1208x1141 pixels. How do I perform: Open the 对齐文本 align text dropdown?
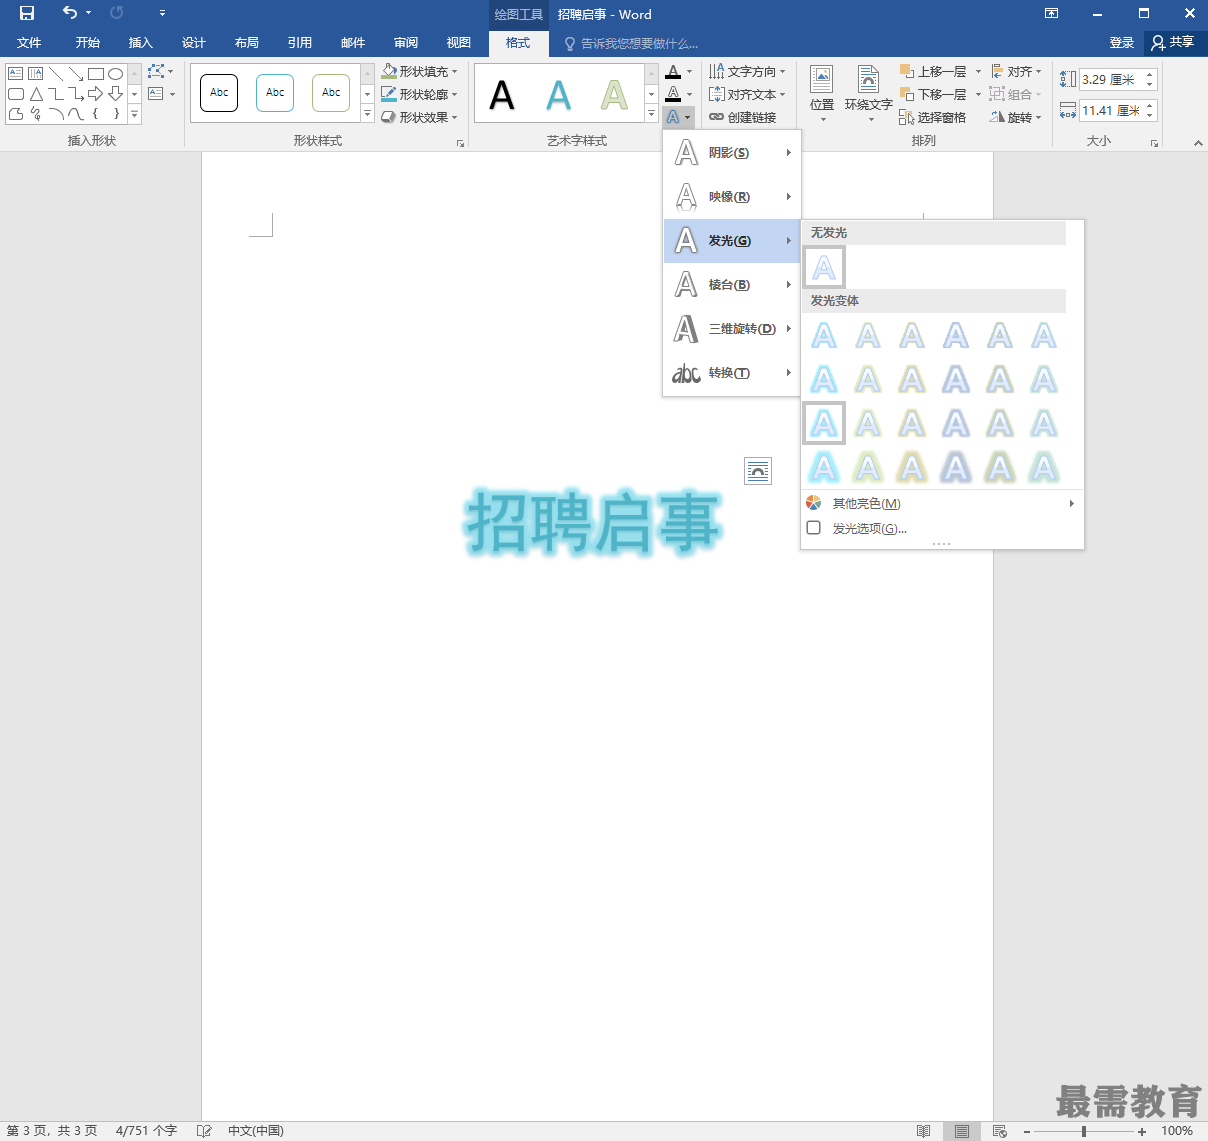click(747, 94)
